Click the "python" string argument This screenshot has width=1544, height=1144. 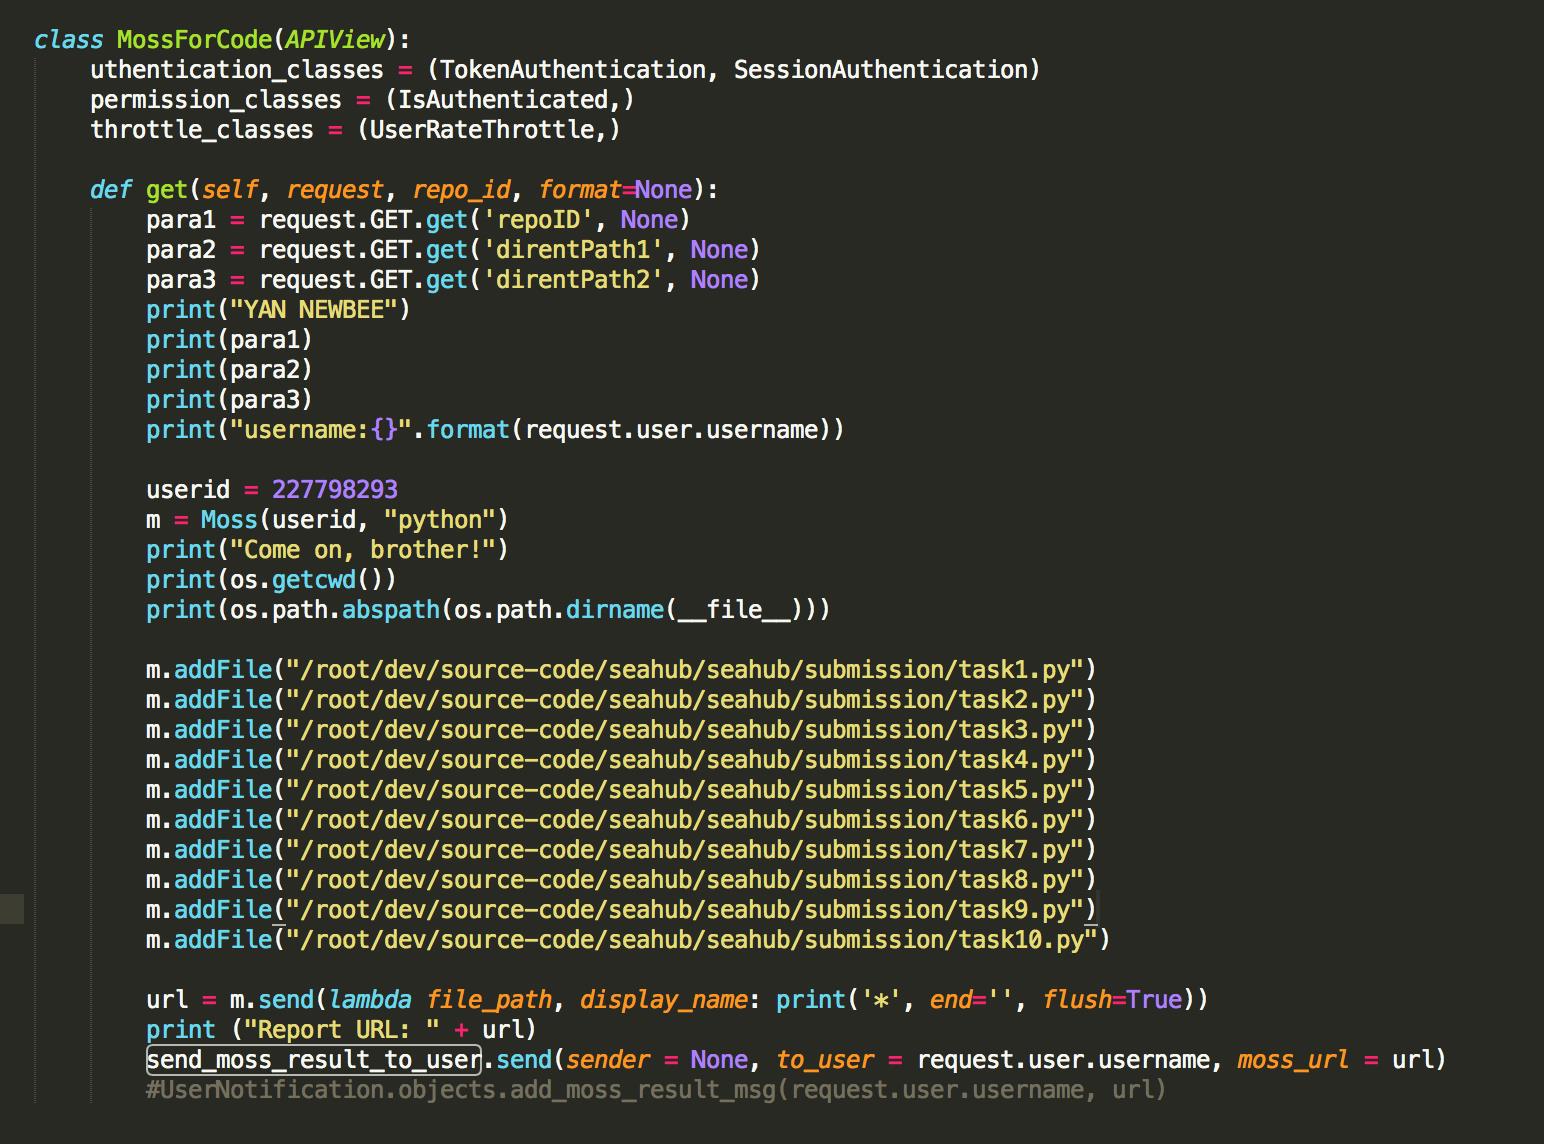(440, 520)
